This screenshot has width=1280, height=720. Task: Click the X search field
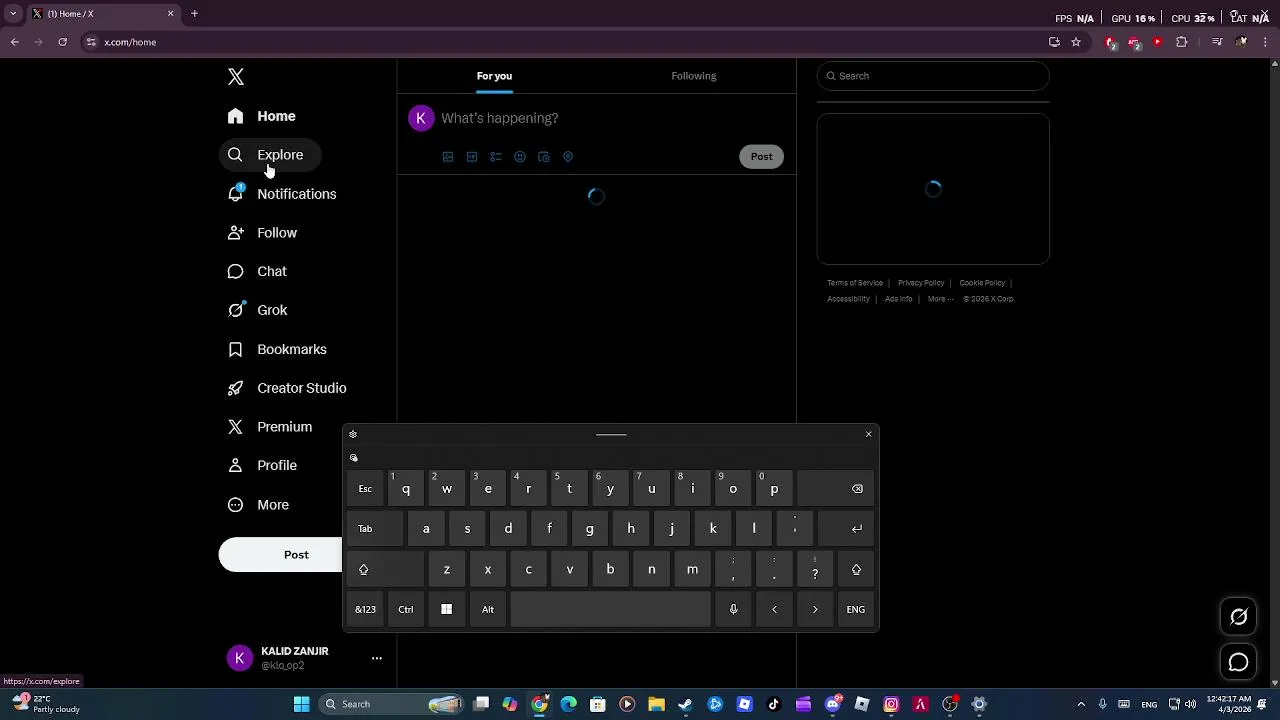(x=933, y=76)
